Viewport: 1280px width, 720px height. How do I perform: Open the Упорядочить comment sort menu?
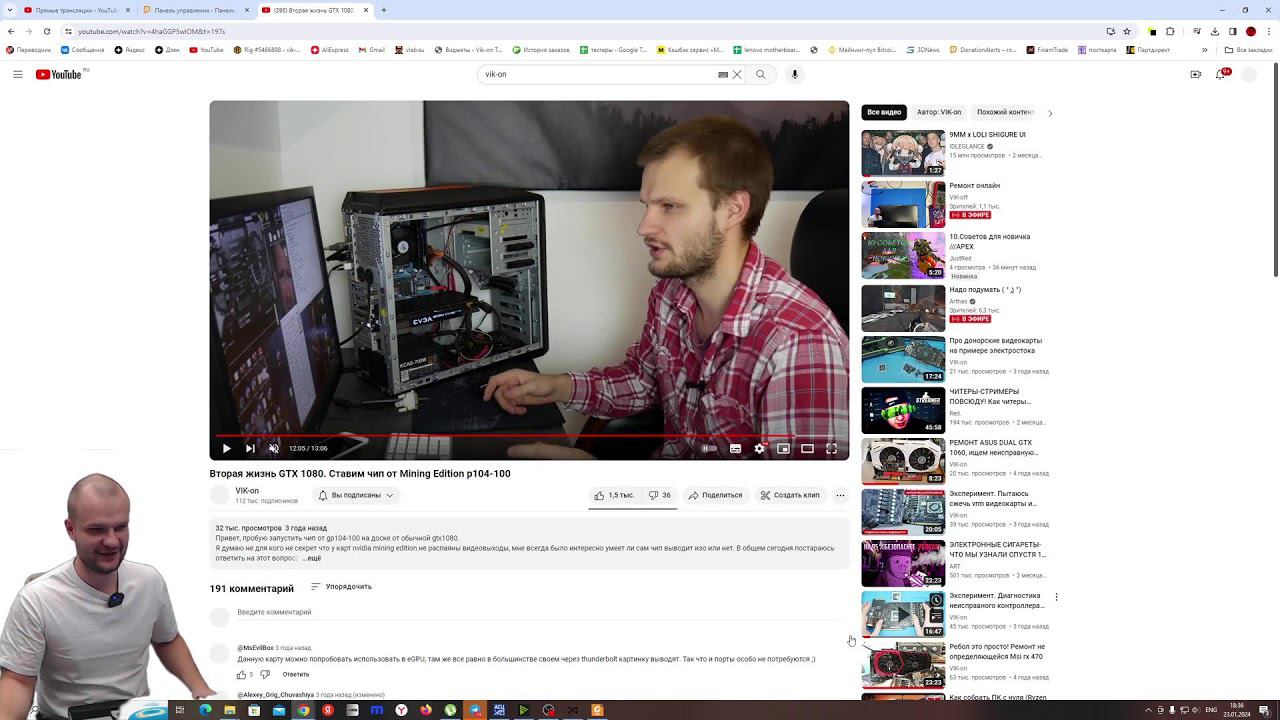341,587
